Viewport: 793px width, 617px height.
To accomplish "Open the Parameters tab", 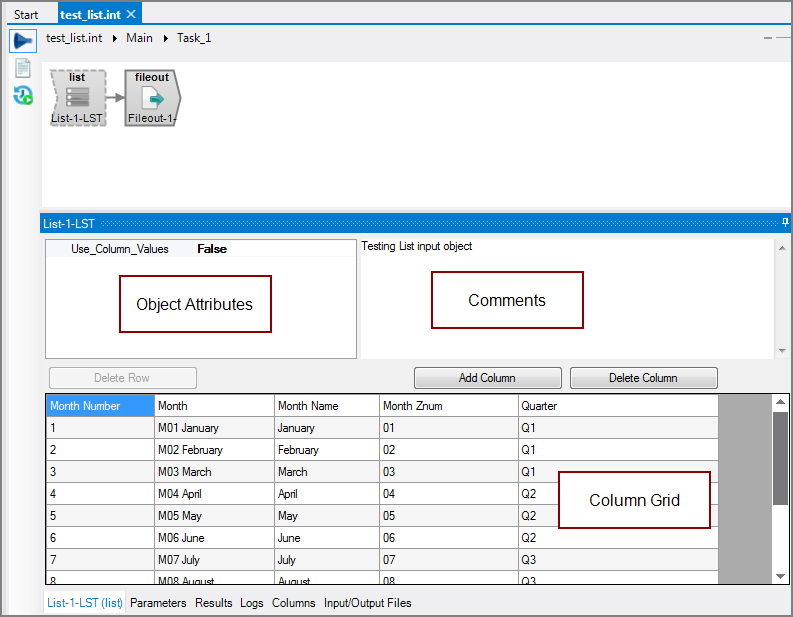I will pyautogui.click(x=158, y=603).
